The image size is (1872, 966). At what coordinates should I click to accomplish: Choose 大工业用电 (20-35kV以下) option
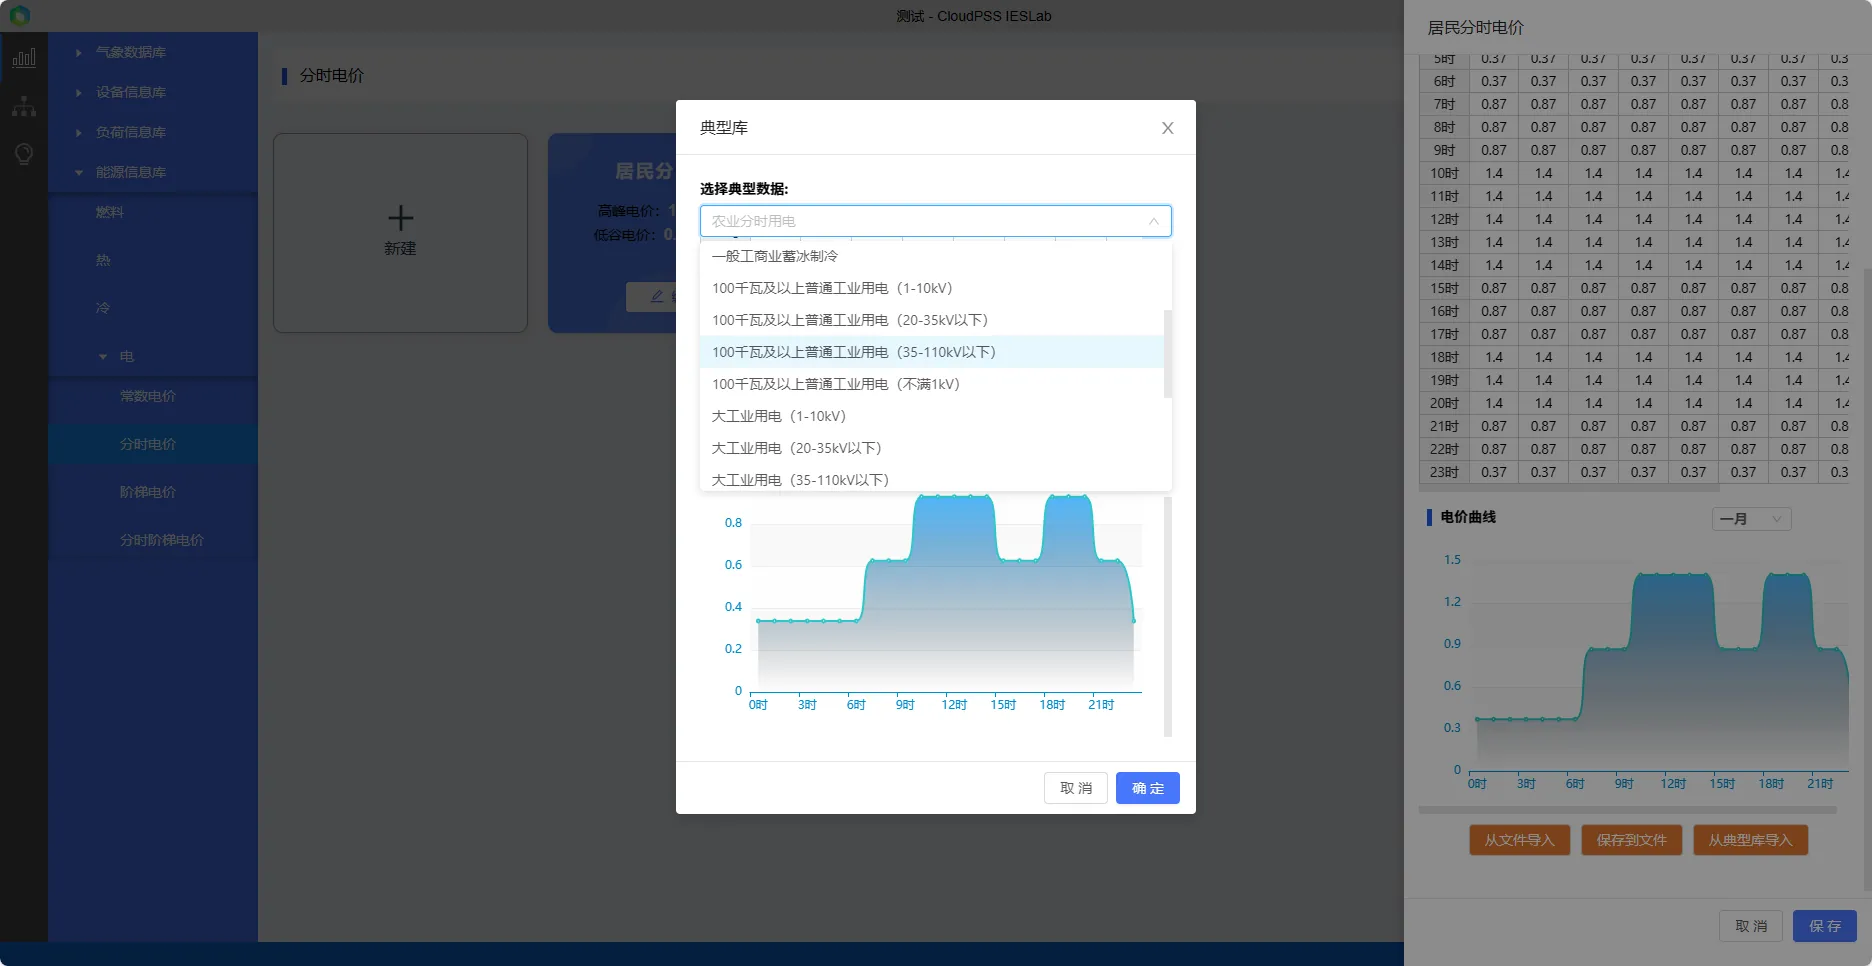coord(932,448)
